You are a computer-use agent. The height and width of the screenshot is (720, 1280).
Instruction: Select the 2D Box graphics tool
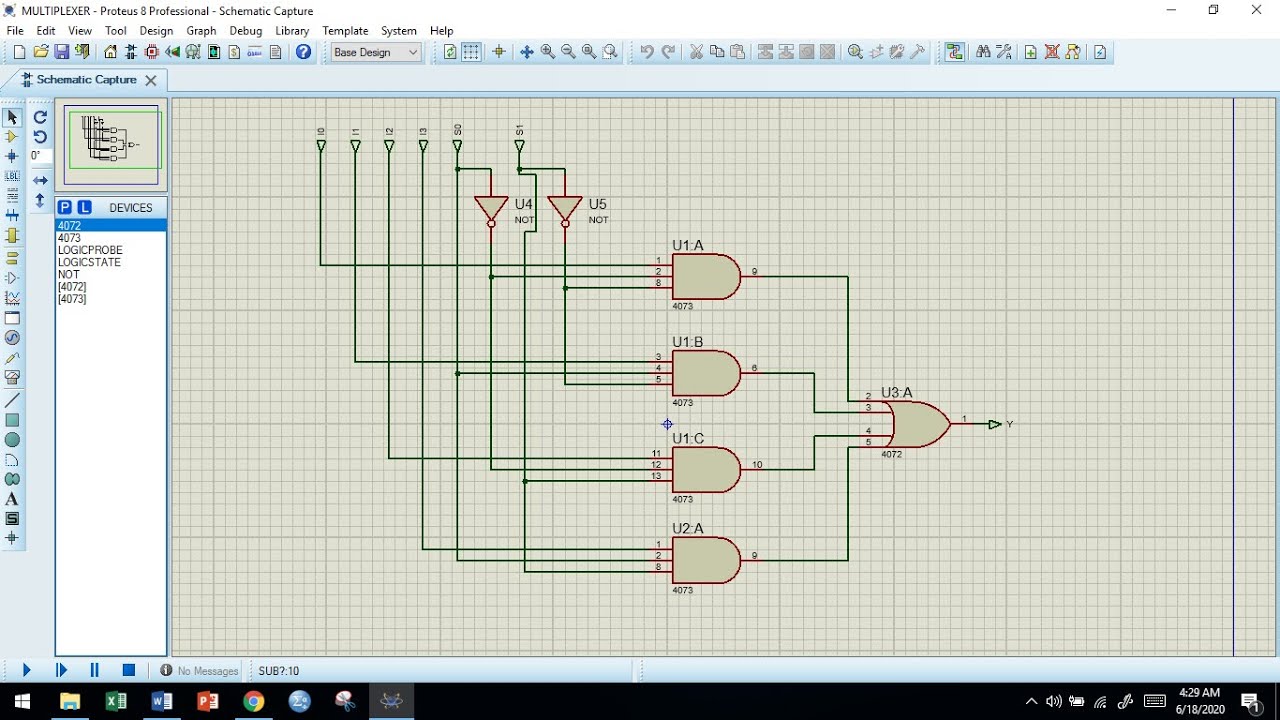click(12, 420)
